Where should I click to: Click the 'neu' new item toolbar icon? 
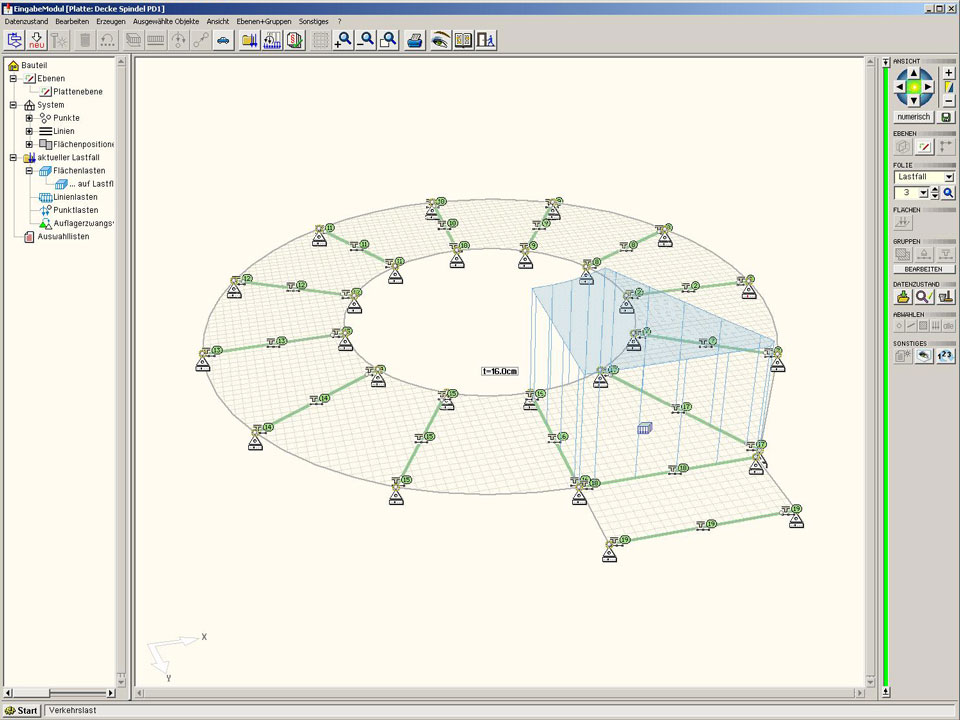point(37,40)
